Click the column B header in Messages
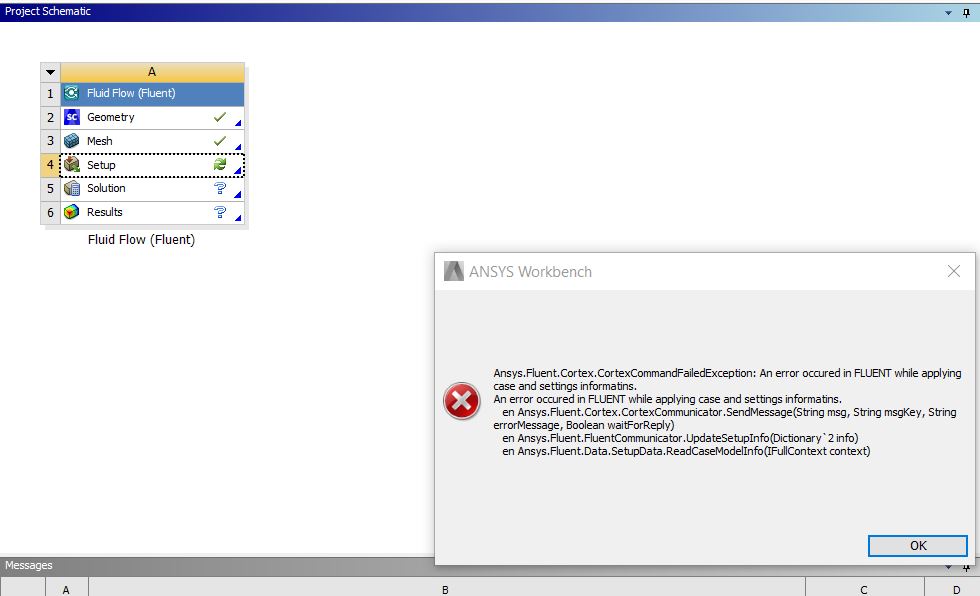The width and height of the screenshot is (980, 596). coord(444,589)
